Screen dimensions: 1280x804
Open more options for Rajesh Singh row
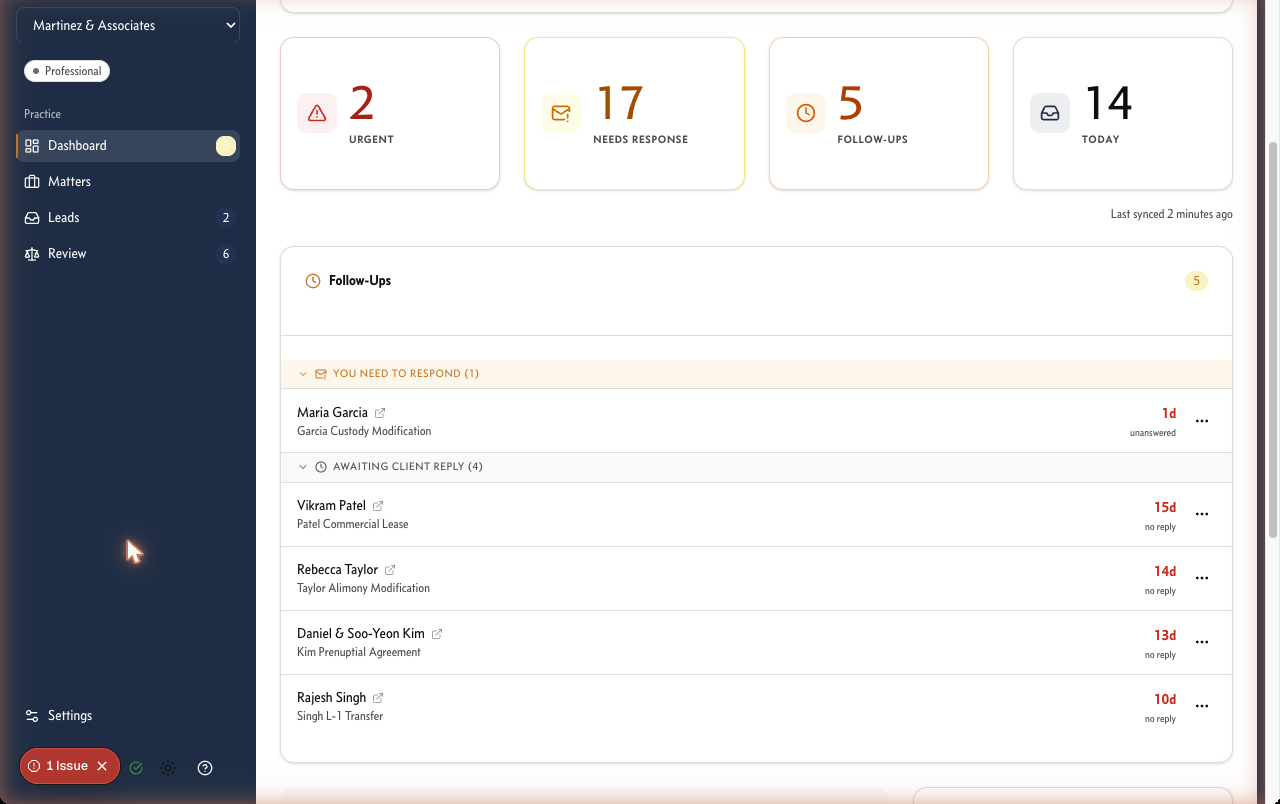(x=1202, y=706)
